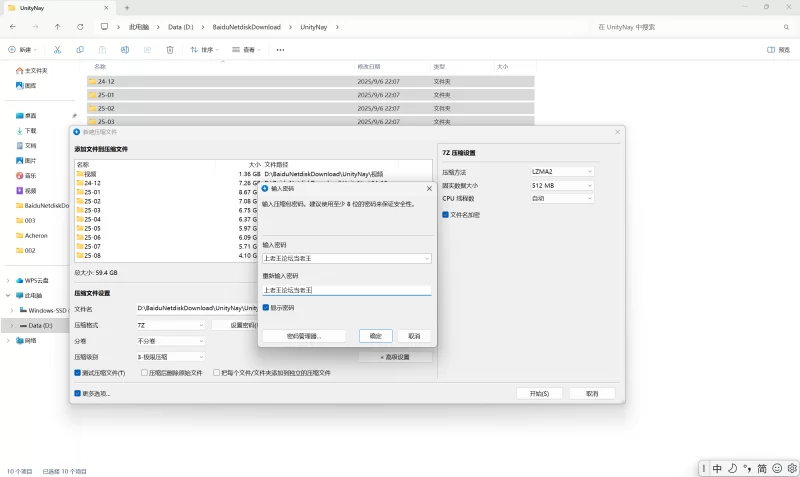Select 下载 in the navigation sidebar
Image resolution: width=800 pixels, height=477 pixels.
point(30,131)
